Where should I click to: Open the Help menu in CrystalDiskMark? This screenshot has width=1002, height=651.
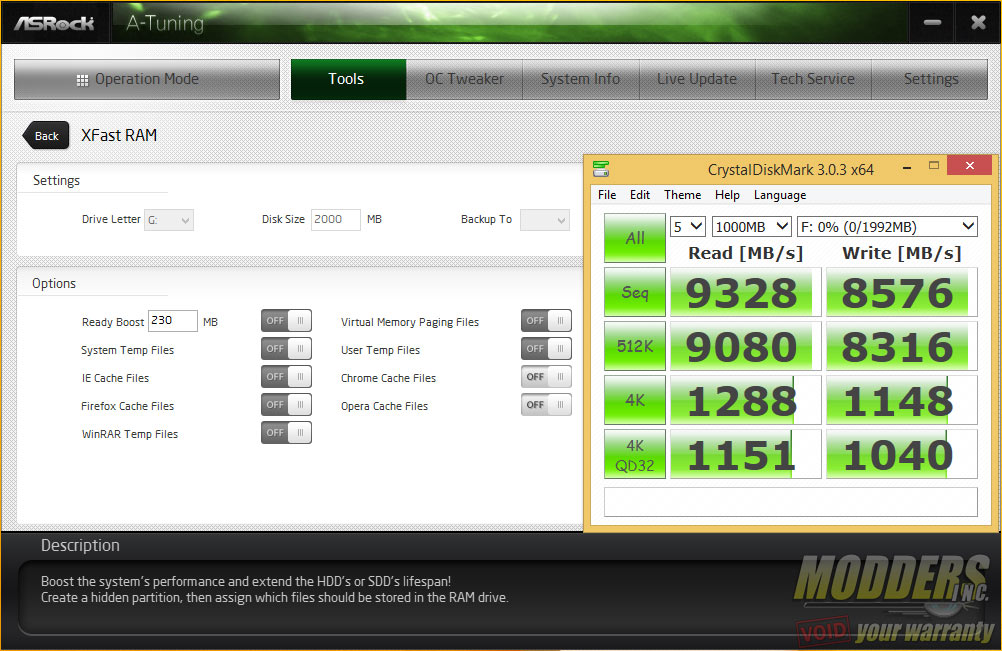pos(727,195)
